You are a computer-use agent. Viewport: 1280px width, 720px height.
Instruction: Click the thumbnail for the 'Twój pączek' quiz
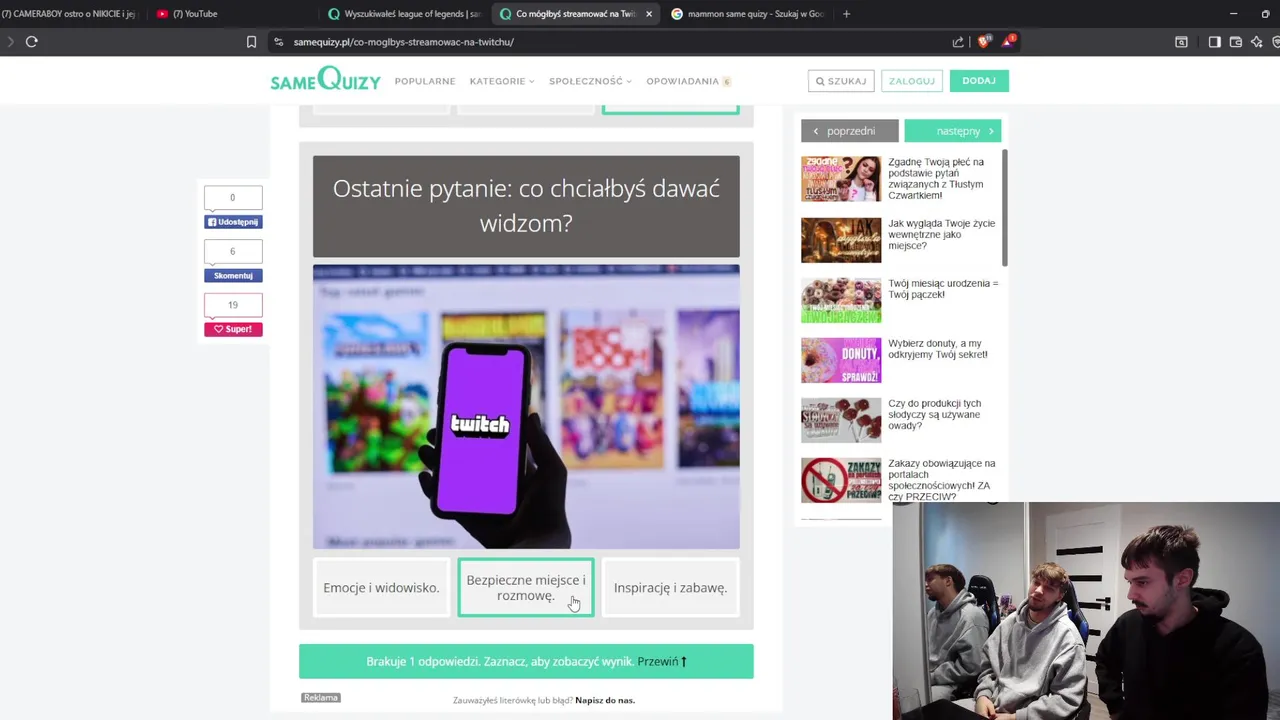pyautogui.click(x=841, y=300)
